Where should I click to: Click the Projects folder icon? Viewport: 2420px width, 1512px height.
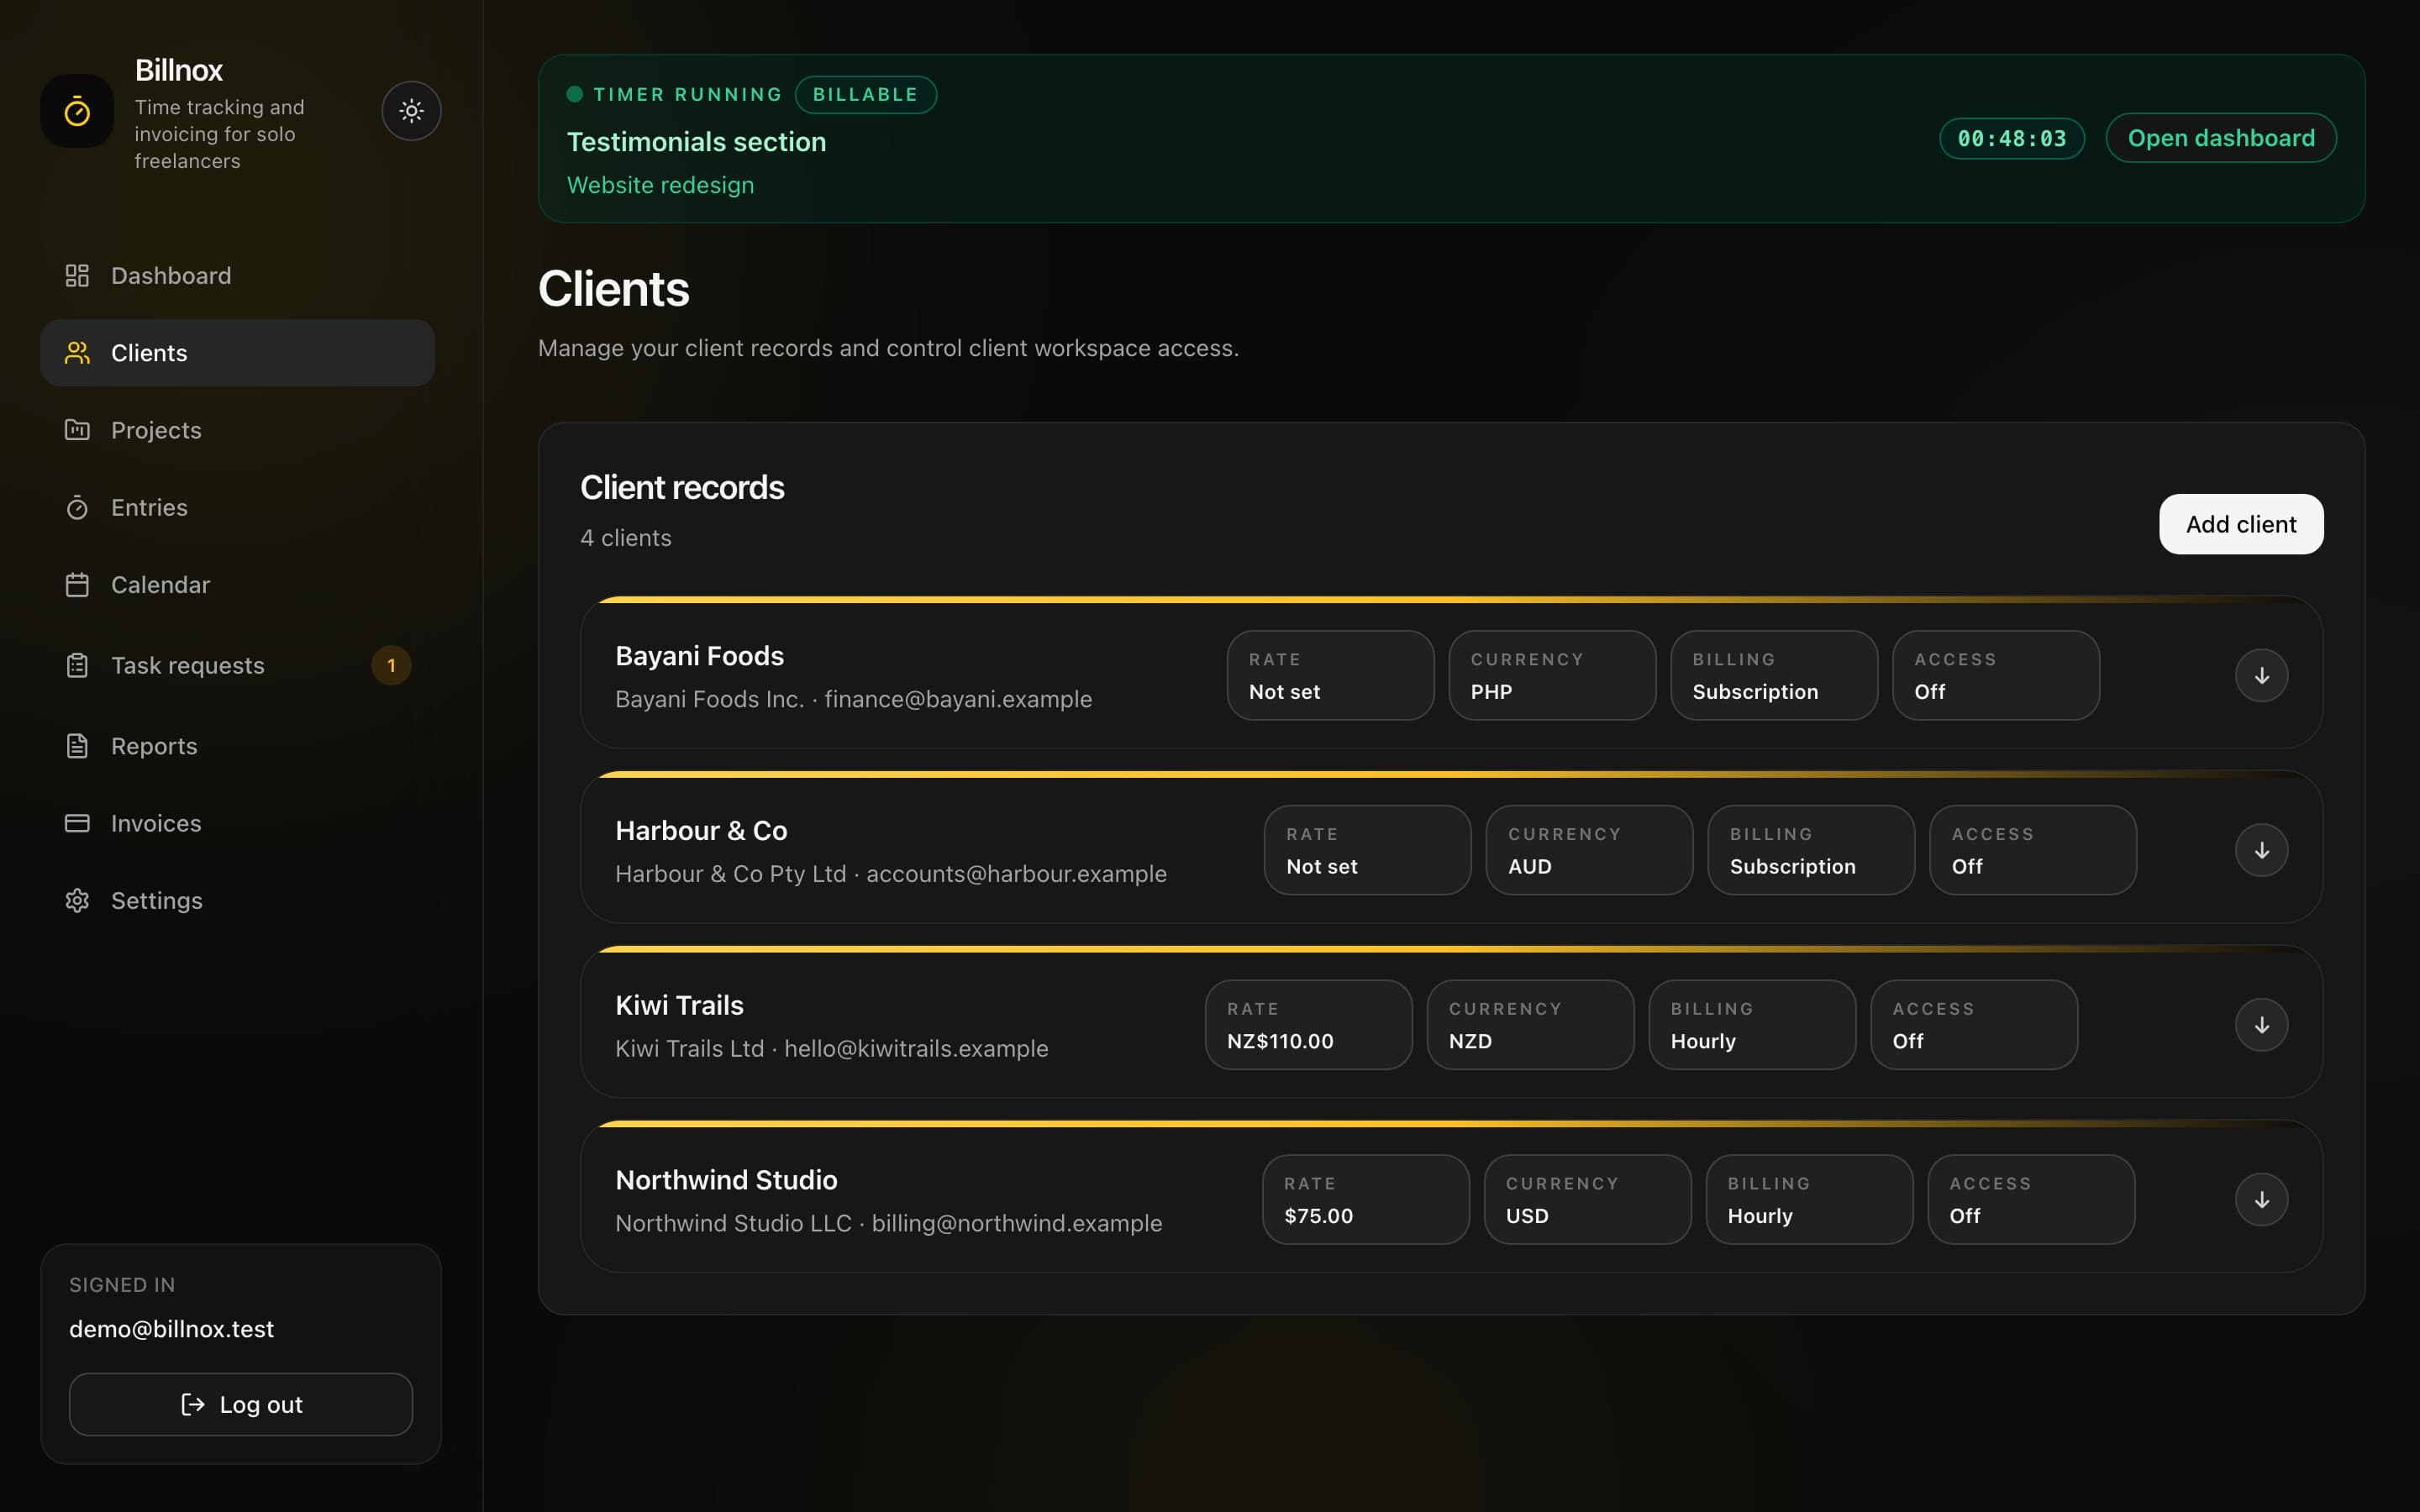click(77, 430)
